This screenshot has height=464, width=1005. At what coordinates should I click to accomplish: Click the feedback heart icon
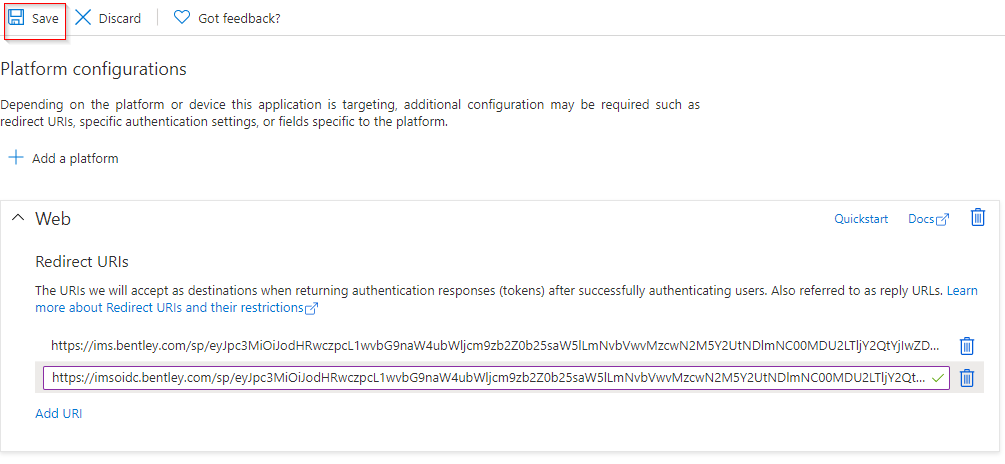[x=181, y=18]
